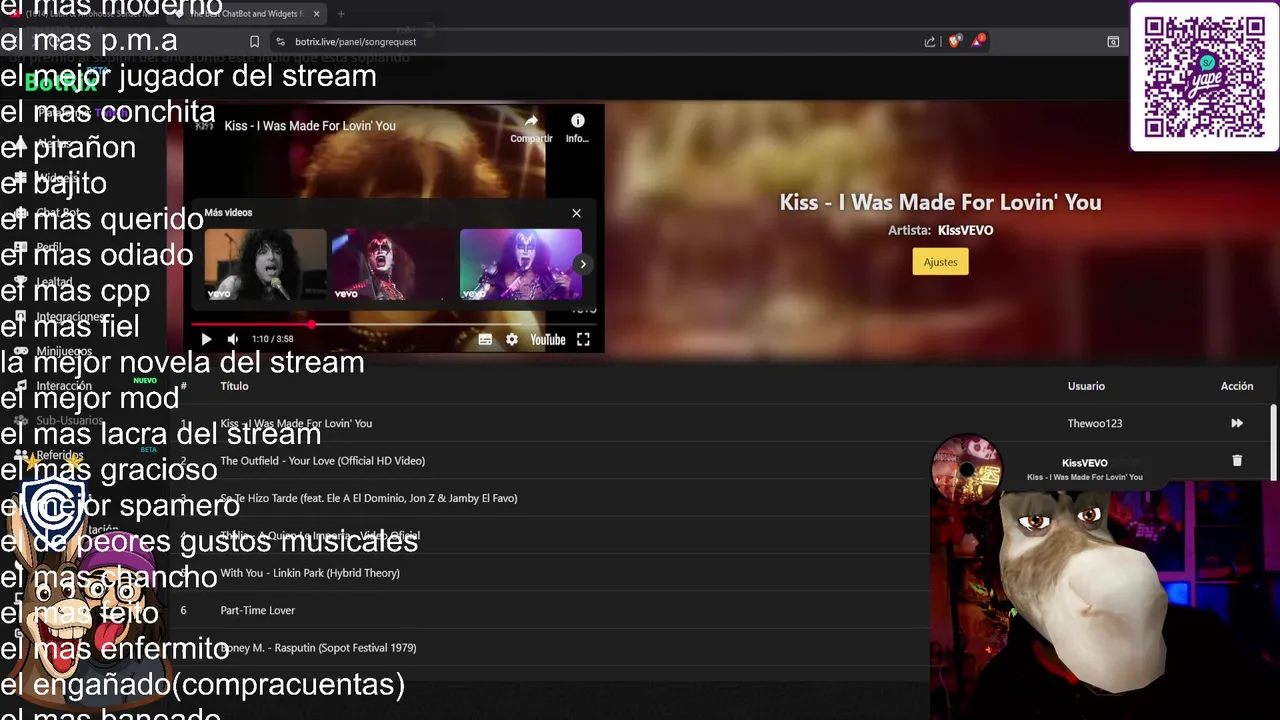The image size is (1280, 720).
Task: Click the Usuario column header
Action: 1086,386
